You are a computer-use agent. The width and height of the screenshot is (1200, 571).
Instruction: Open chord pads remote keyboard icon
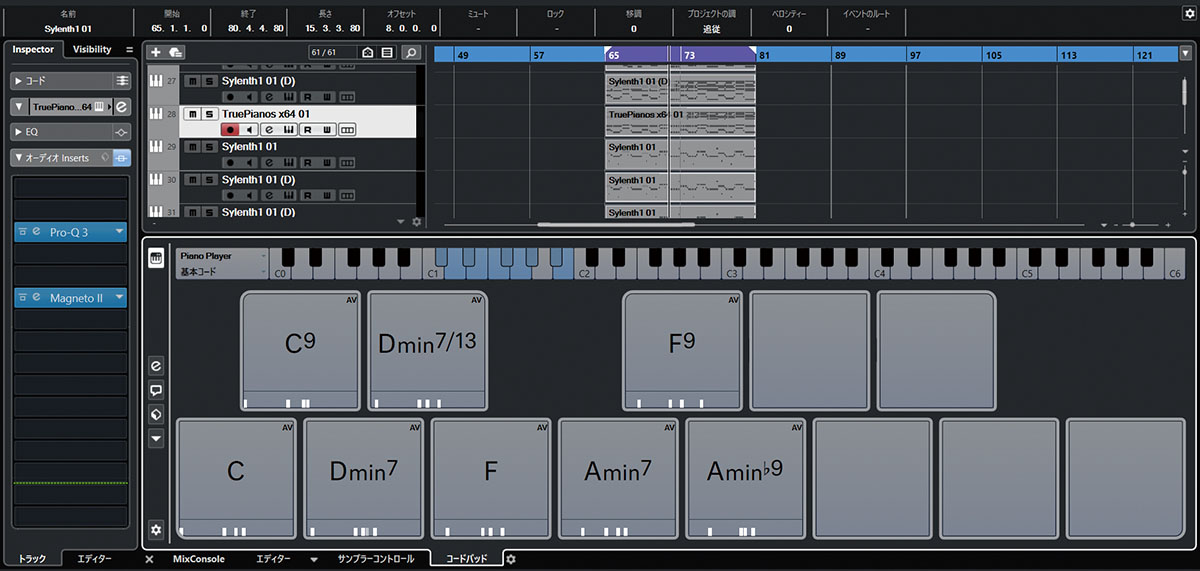pyautogui.click(x=156, y=259)
